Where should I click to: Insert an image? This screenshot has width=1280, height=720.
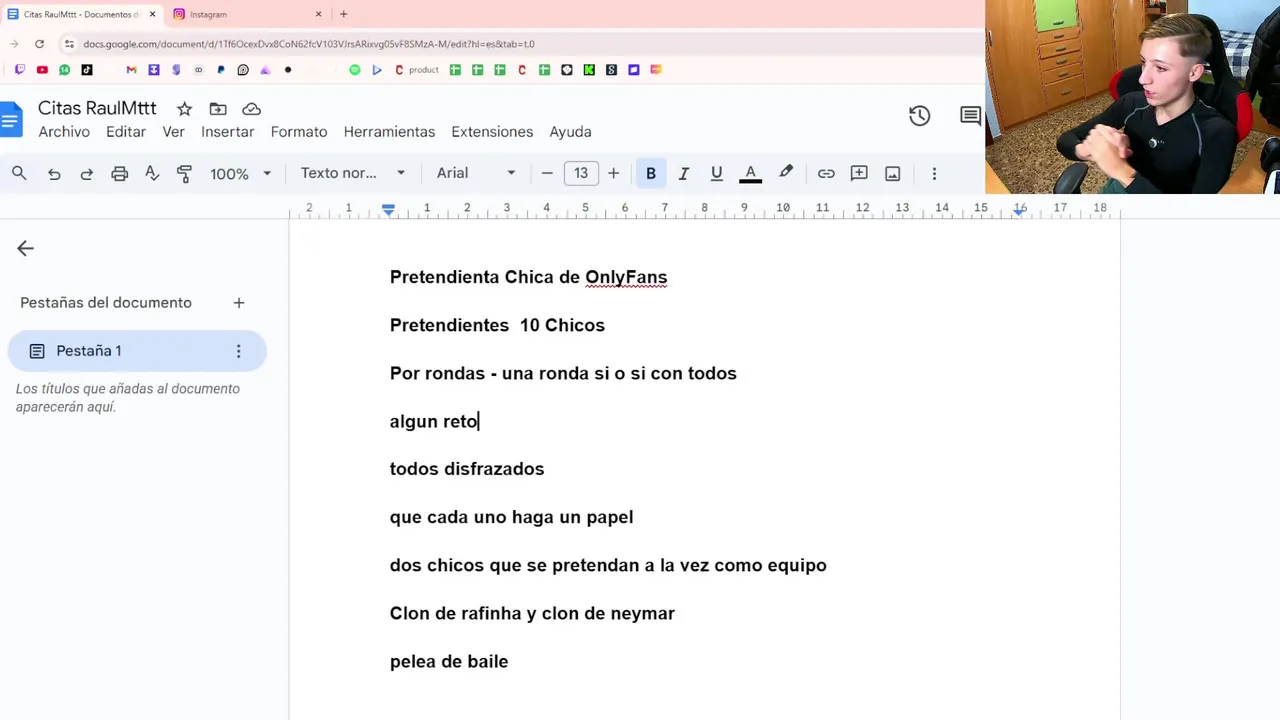(x=893, y=173)
